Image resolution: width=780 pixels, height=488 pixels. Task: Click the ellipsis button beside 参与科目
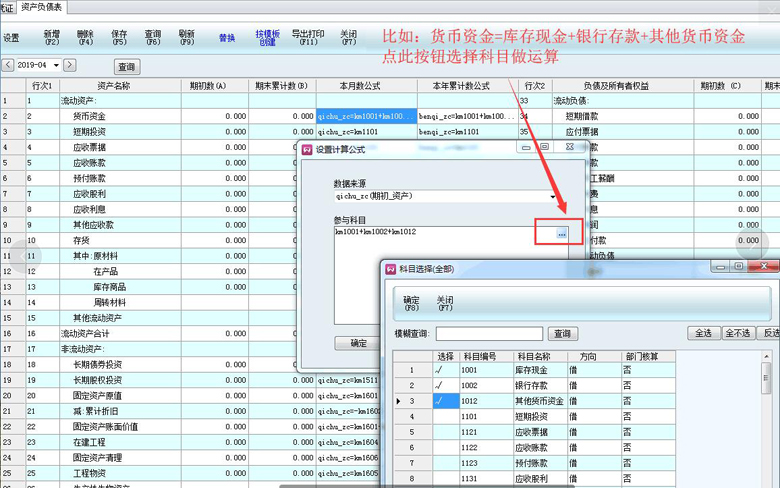562,233
